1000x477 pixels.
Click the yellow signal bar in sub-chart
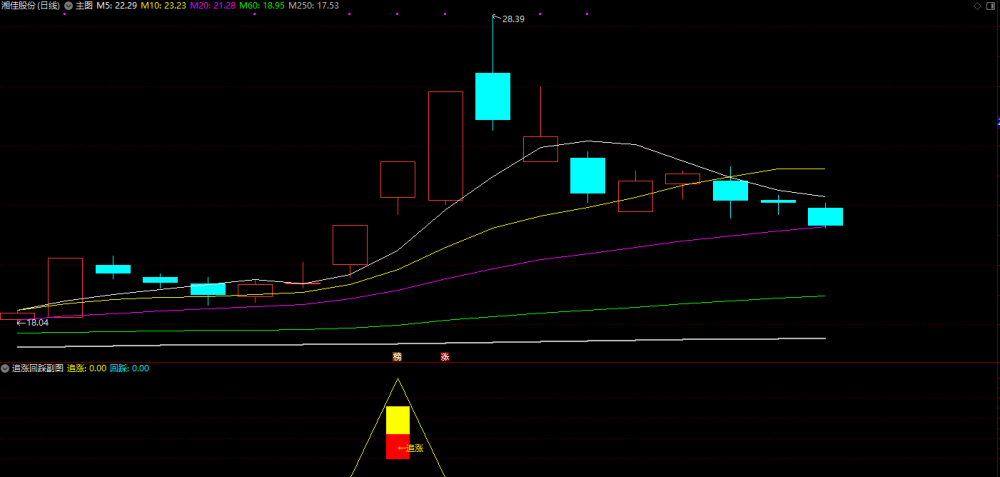click(x=398, y=420)
